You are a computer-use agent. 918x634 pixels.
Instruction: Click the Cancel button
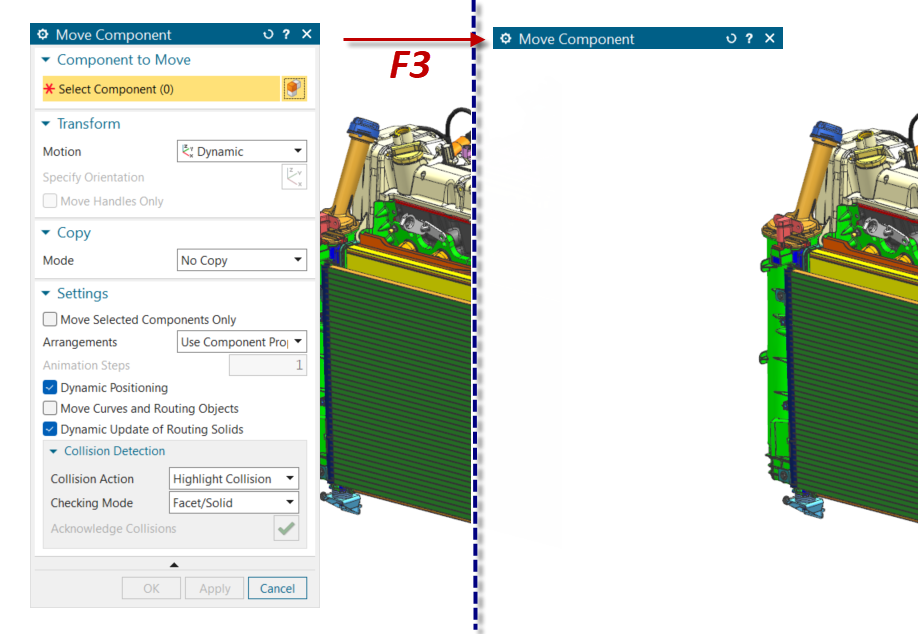coord(278,588)
